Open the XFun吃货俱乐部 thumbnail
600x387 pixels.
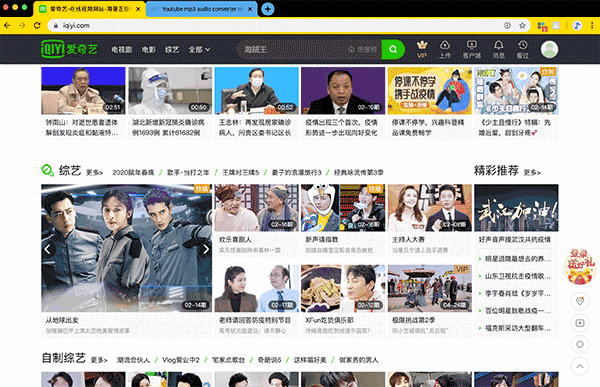(x=343, y=288)
